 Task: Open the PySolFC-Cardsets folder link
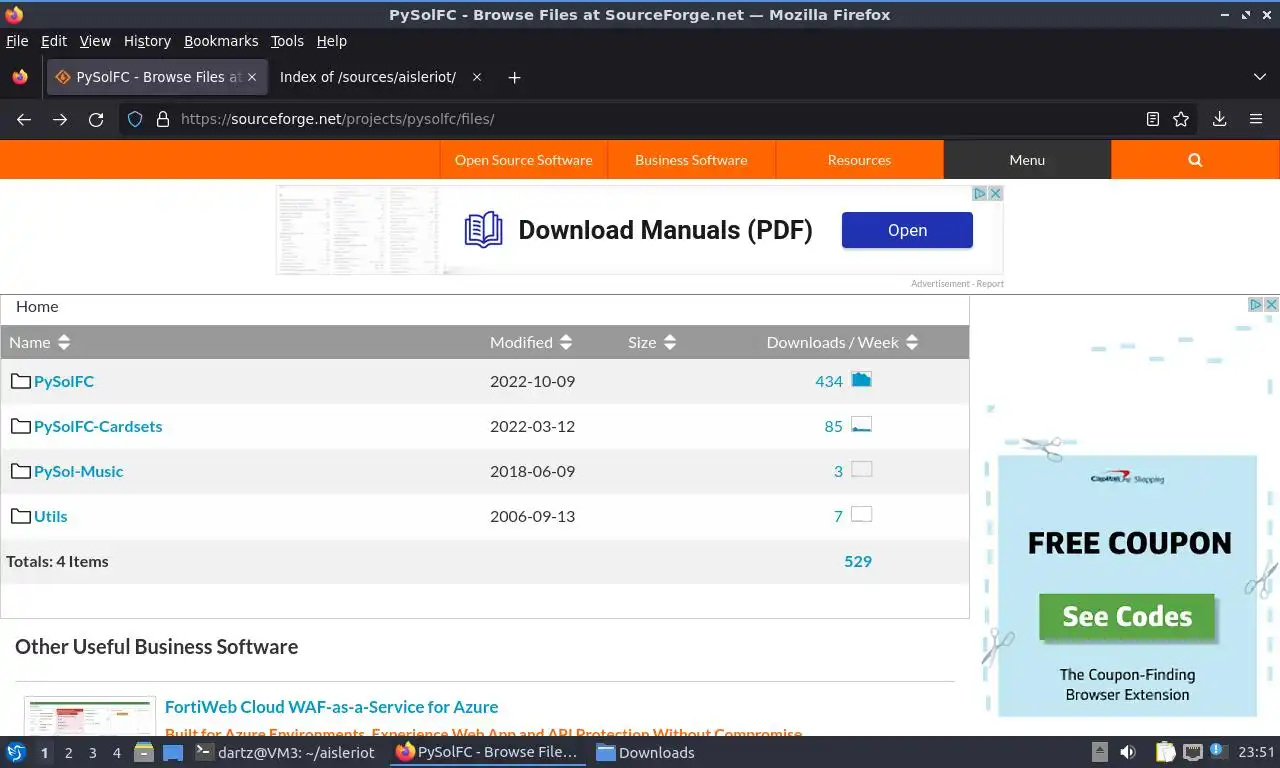pos(98,426)
